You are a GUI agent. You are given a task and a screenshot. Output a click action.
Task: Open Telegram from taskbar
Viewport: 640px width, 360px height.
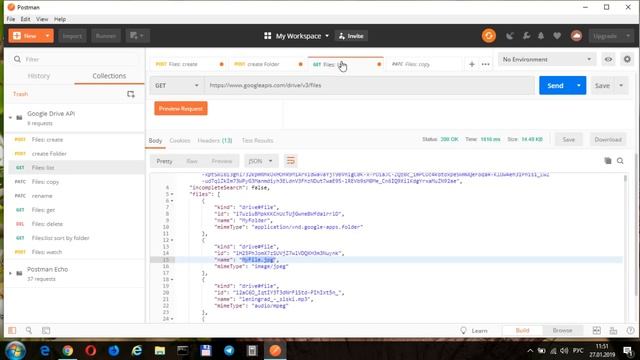(229, 350)
